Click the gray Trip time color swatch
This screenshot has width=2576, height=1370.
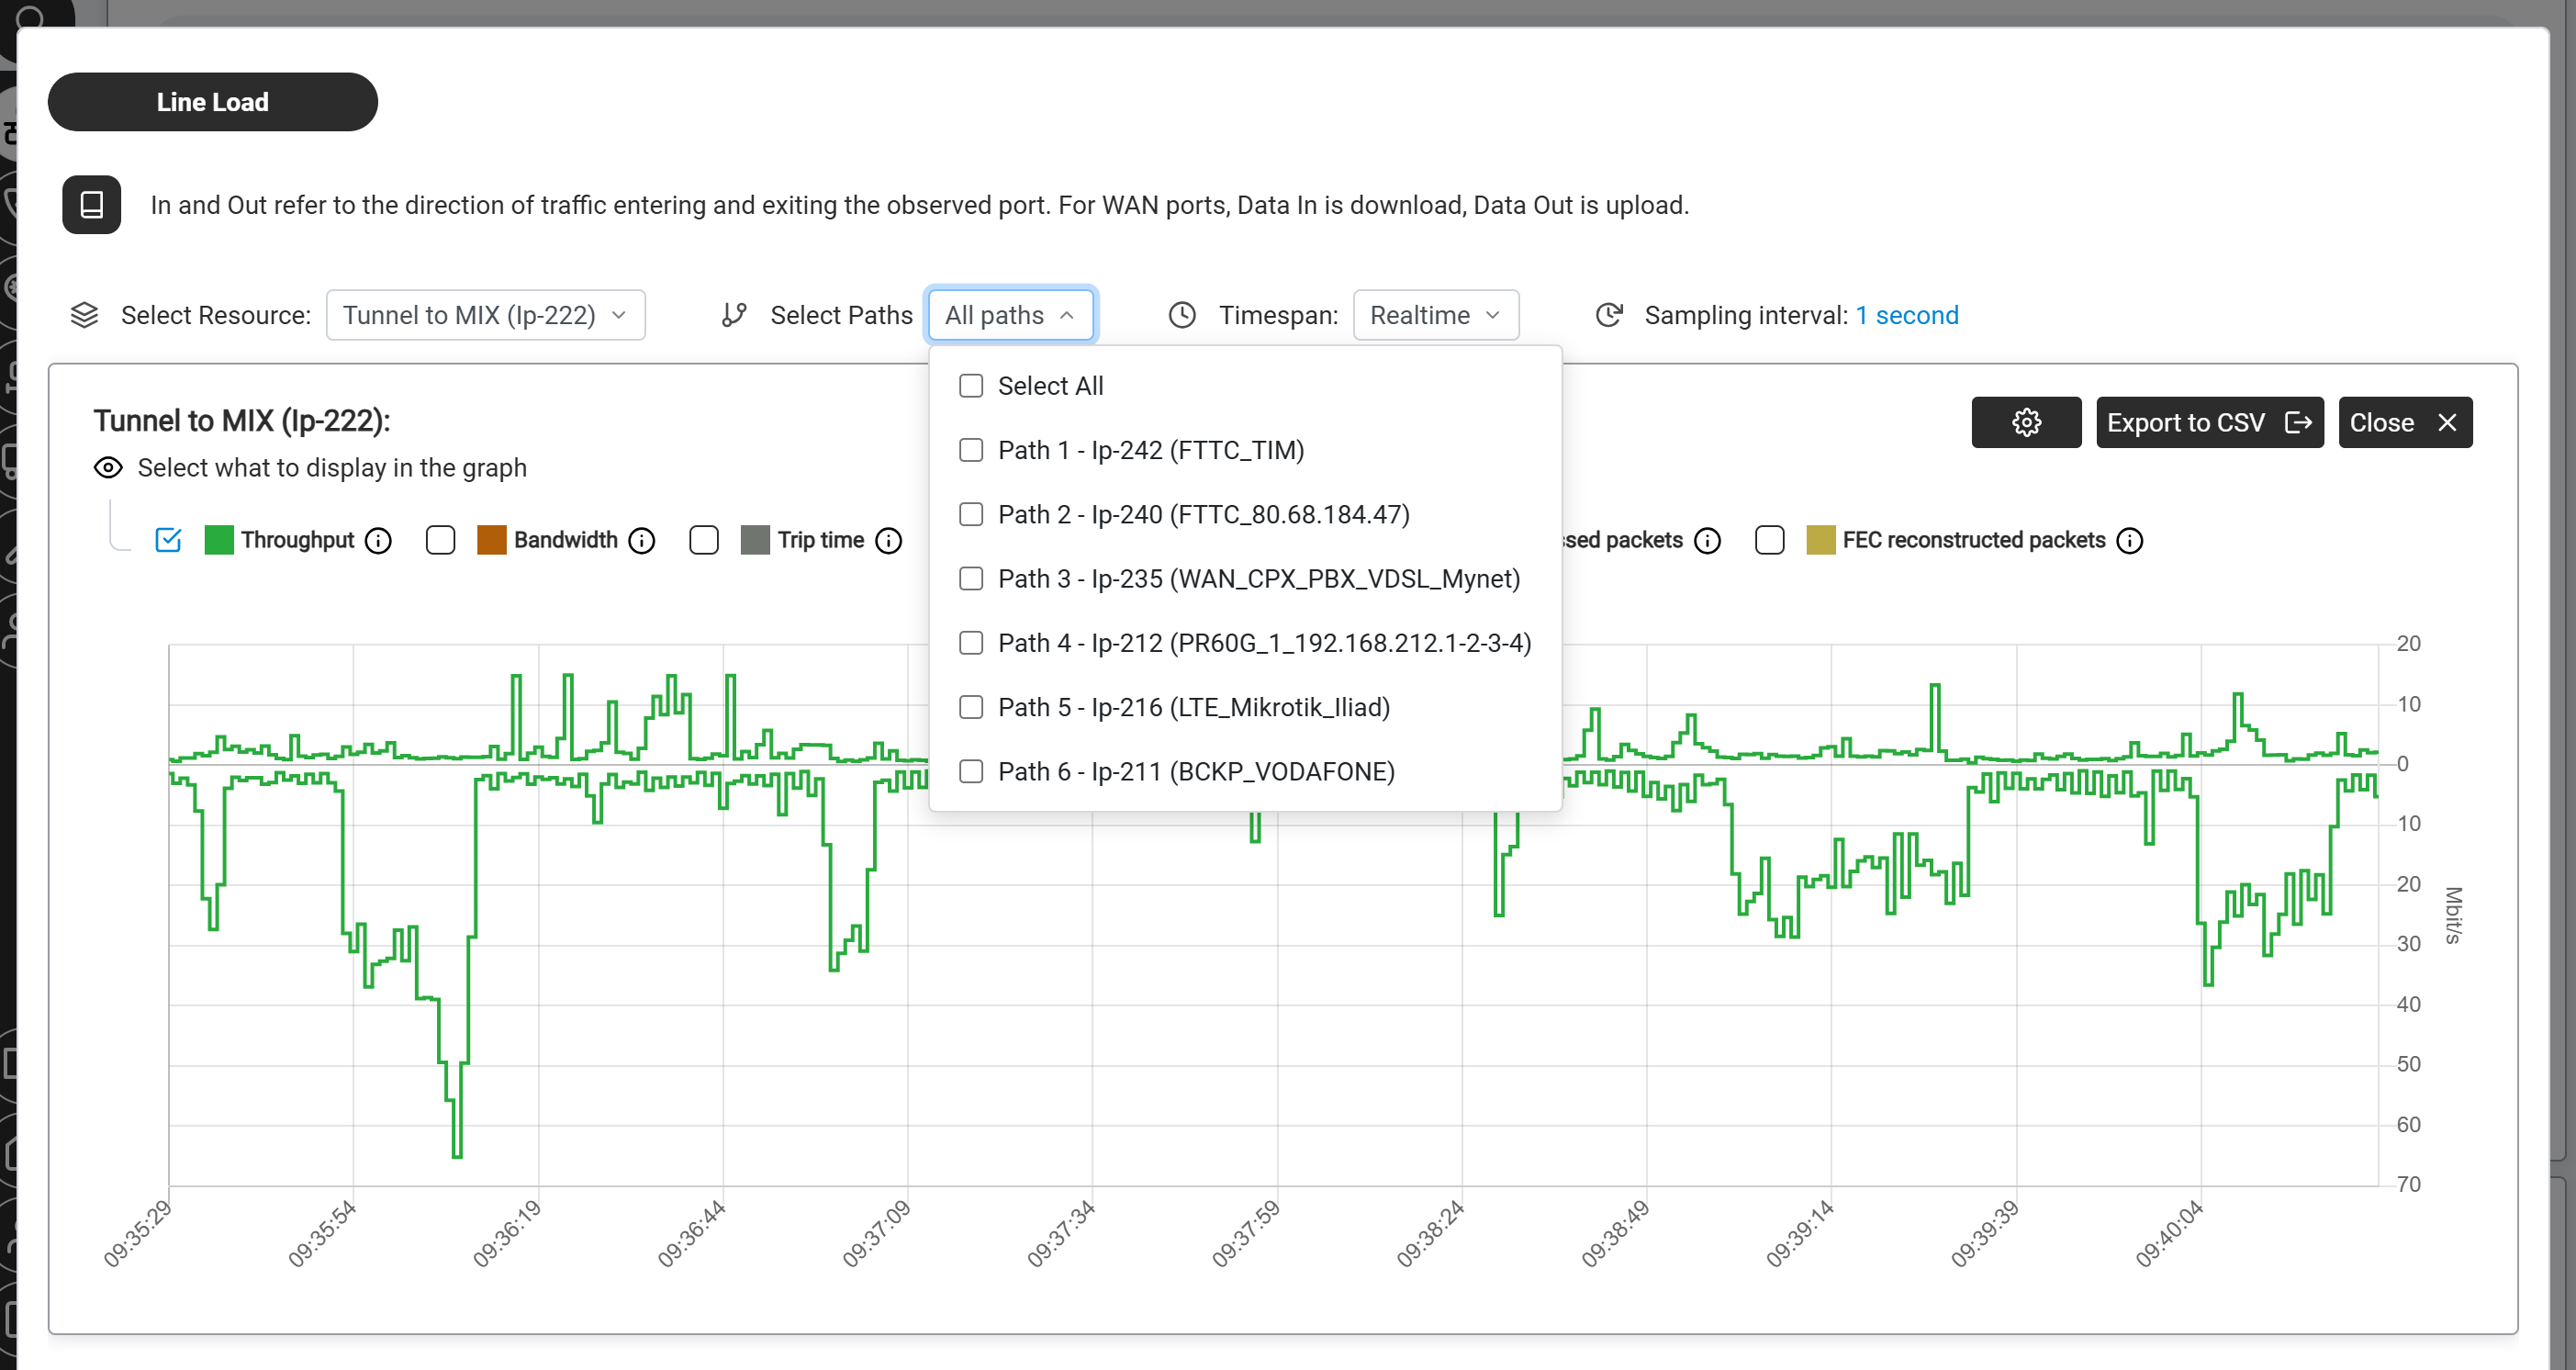click(755, 540)
